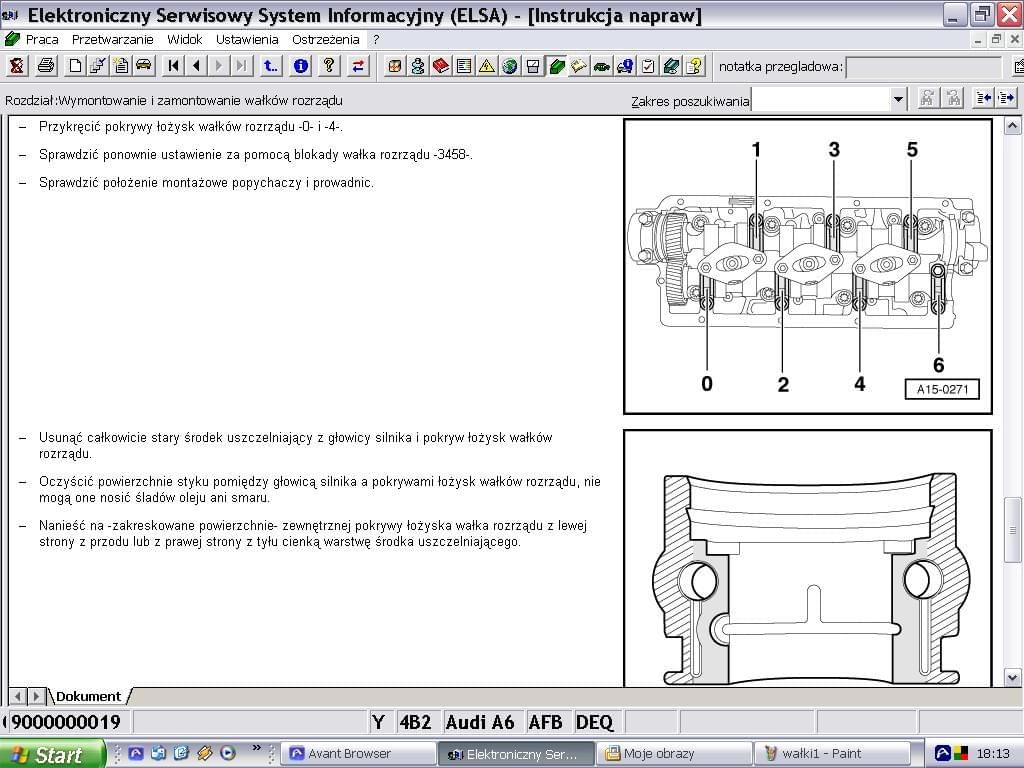The width and height of the screenshot is (1024, 768).
Task: Expand the Zakres poszukiwania dropdown arrow
Action: click(898, 99)
